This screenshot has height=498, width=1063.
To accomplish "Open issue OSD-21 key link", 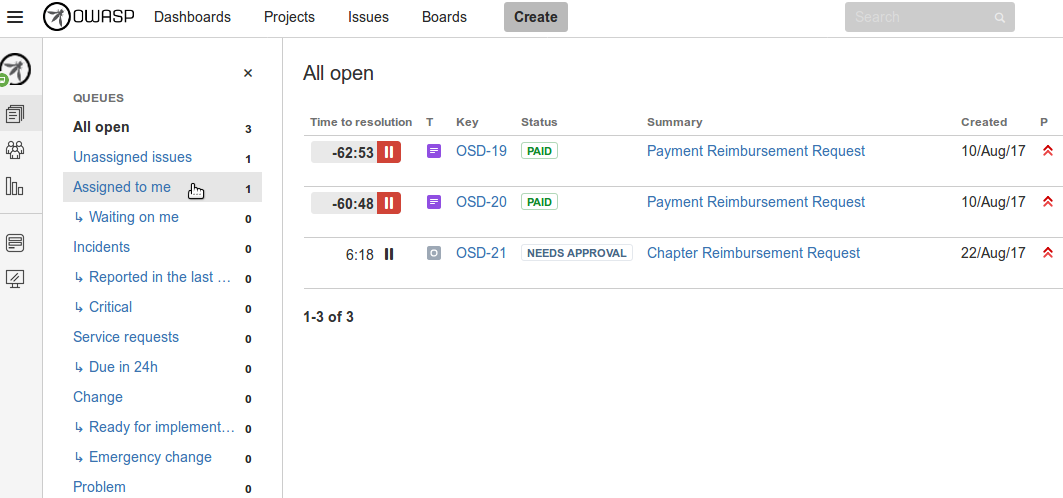I will pos(481,253).
